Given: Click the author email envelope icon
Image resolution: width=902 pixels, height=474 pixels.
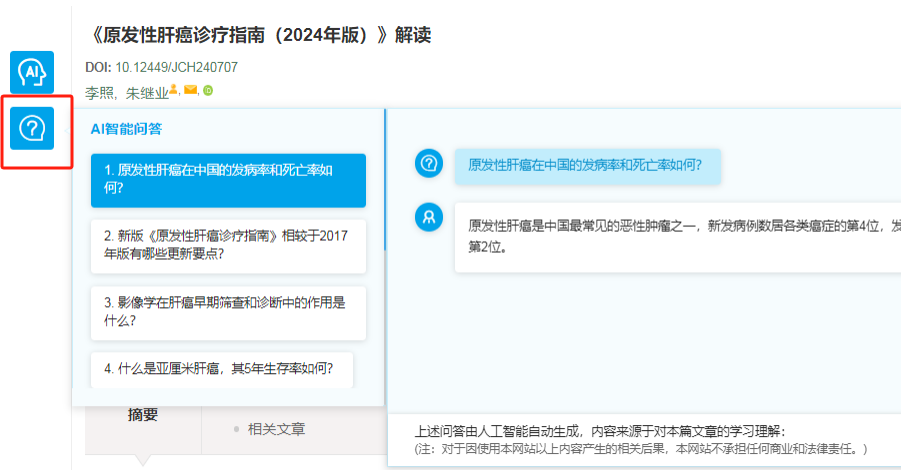Looking at the screenshot, I should click(190, 90).
